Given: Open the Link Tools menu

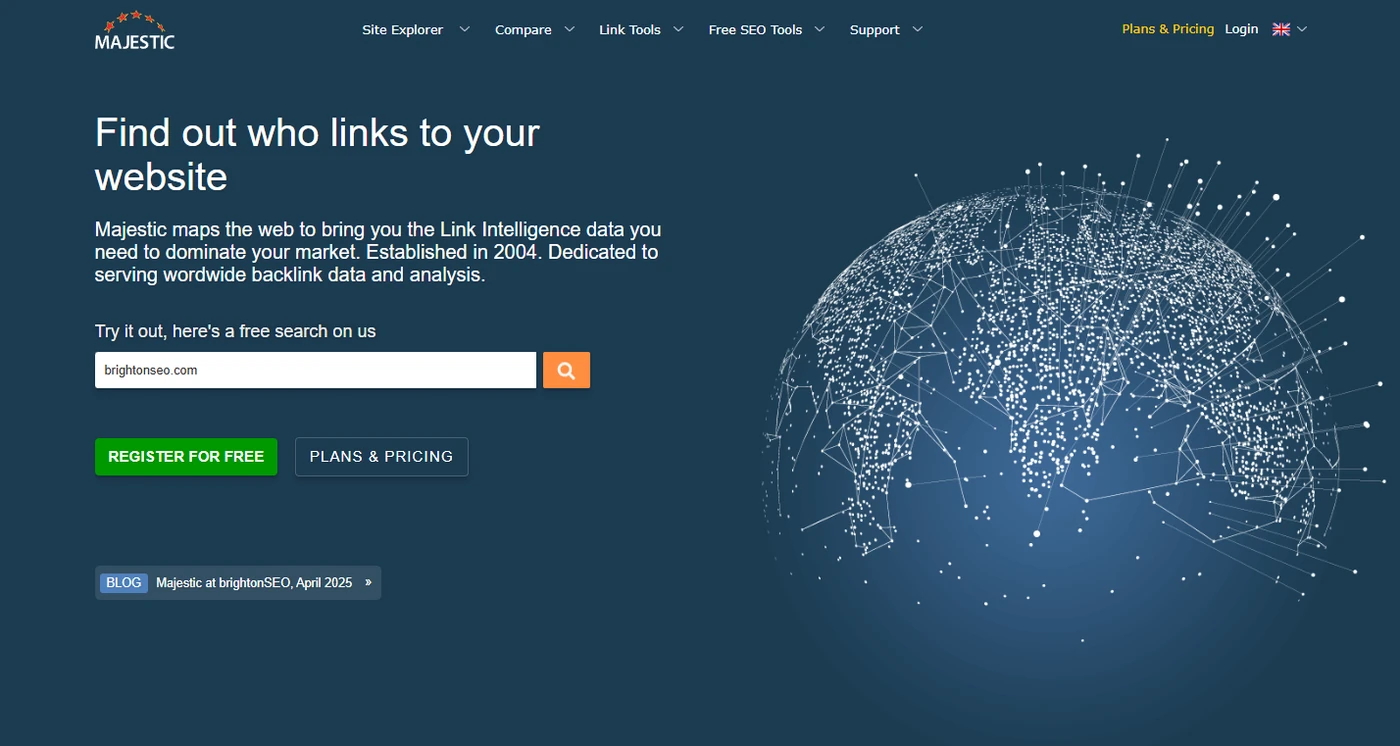Looking at the screenshot, I should (630, 30).
